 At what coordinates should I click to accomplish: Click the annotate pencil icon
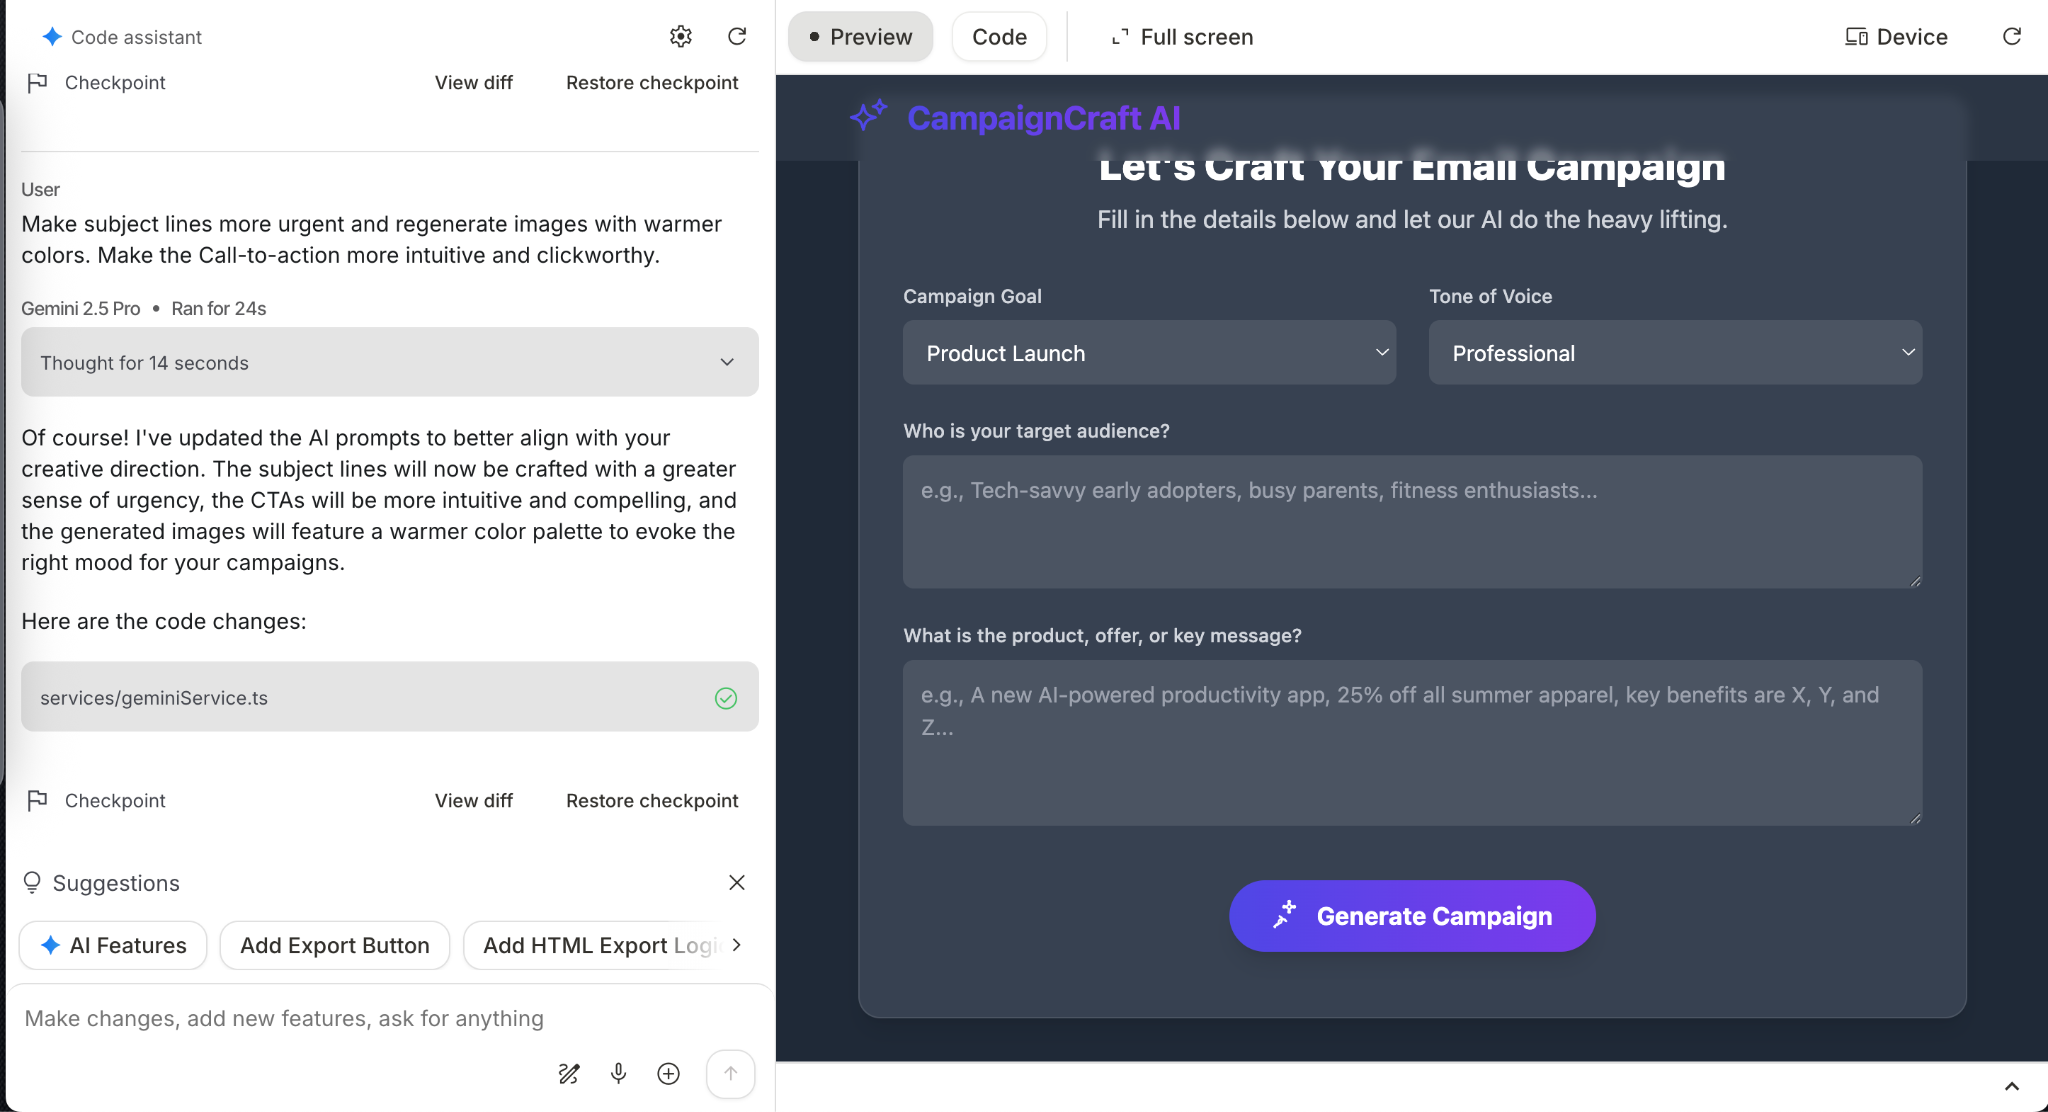[568, 1073]
